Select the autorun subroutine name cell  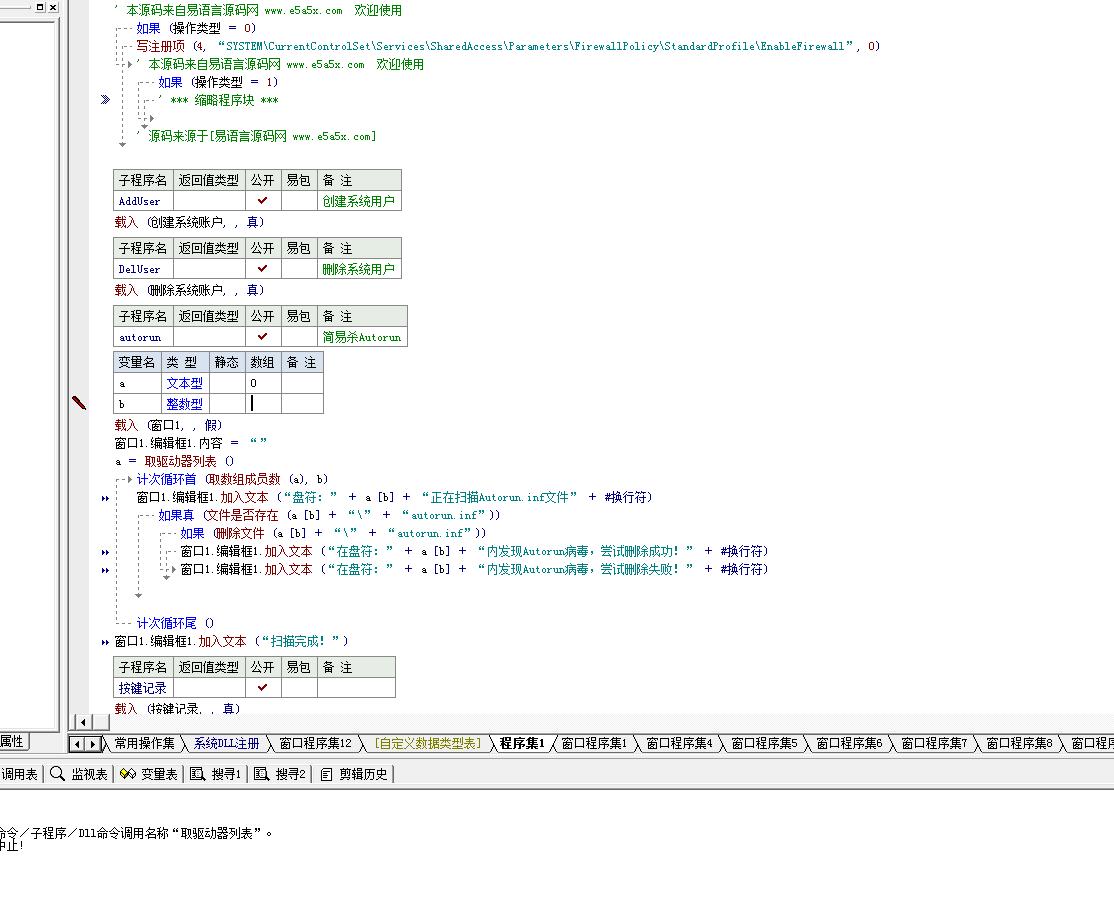point(144,336)
